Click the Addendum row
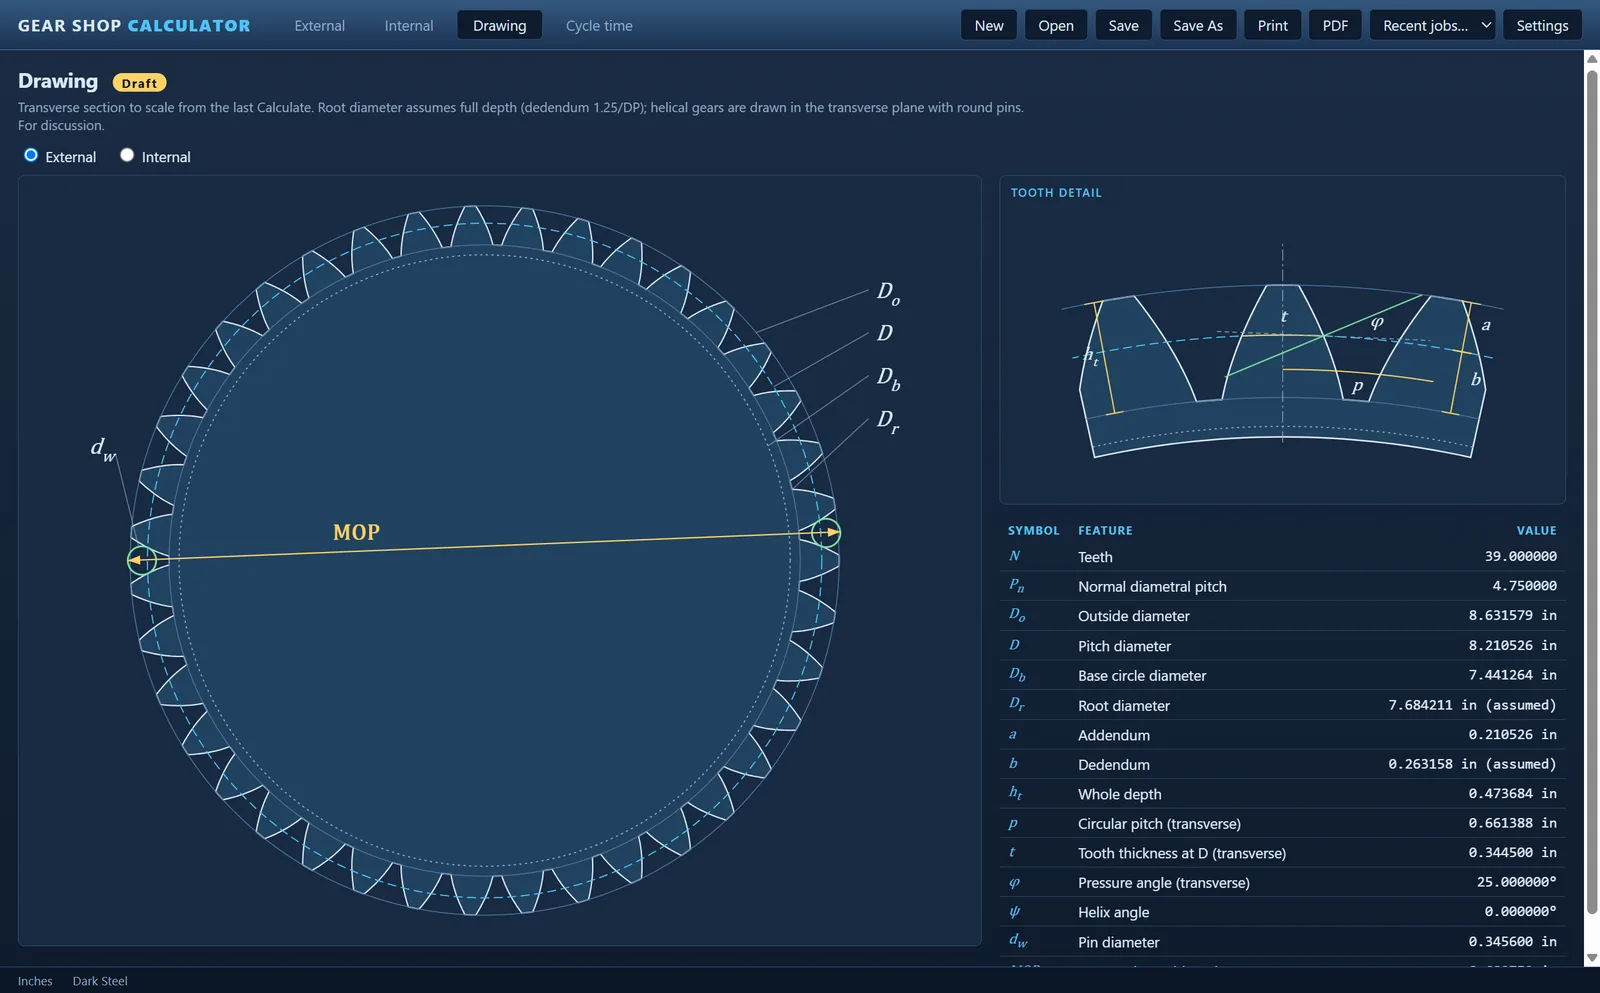1600x993 pixels. [1283, 734]
